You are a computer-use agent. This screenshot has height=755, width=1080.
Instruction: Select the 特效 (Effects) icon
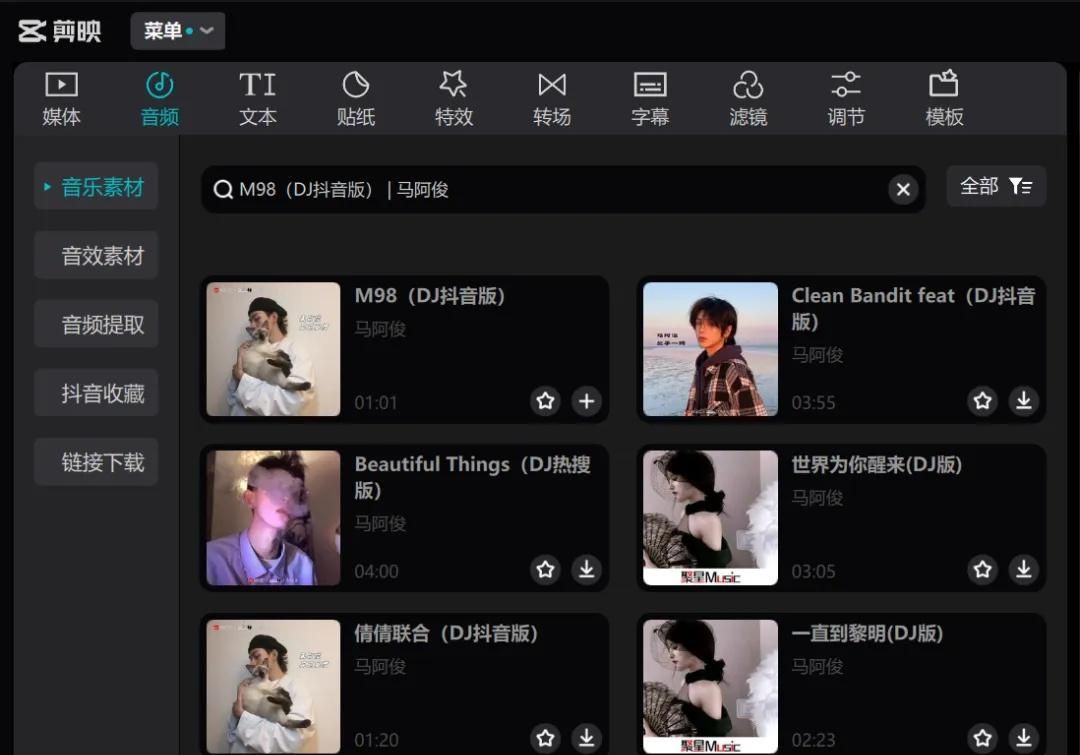pyautogui.click(x=453, y=99)
